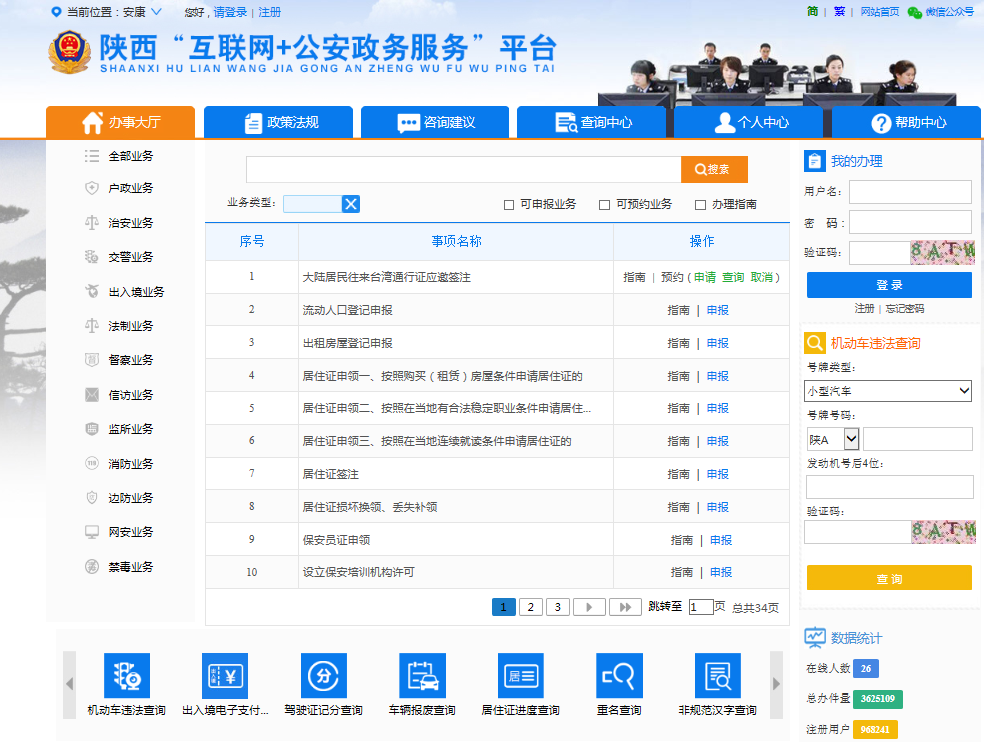Click the right carousel arrow
This screenshot has height=742, width=984.
click(x=776, y=684)
